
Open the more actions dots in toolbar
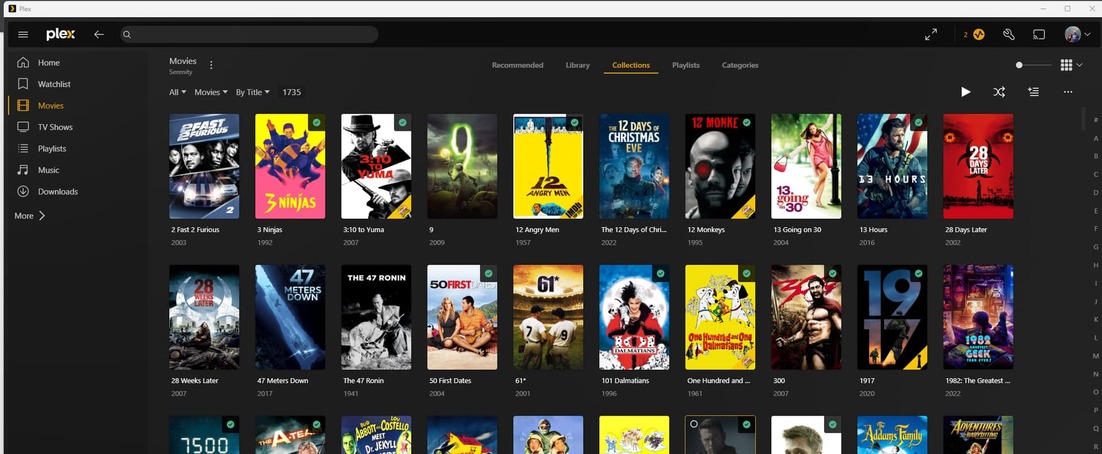[1068, 92]
